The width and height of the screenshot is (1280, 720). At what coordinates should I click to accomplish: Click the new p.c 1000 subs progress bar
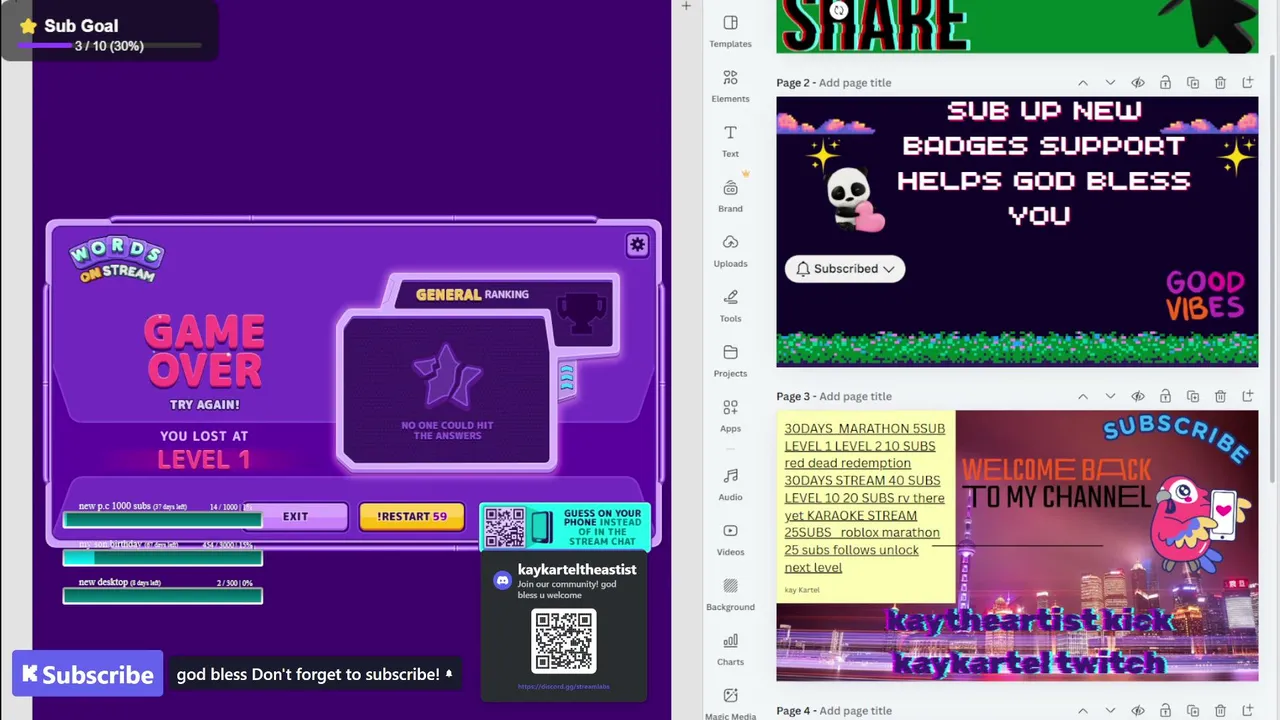point(162,520)
